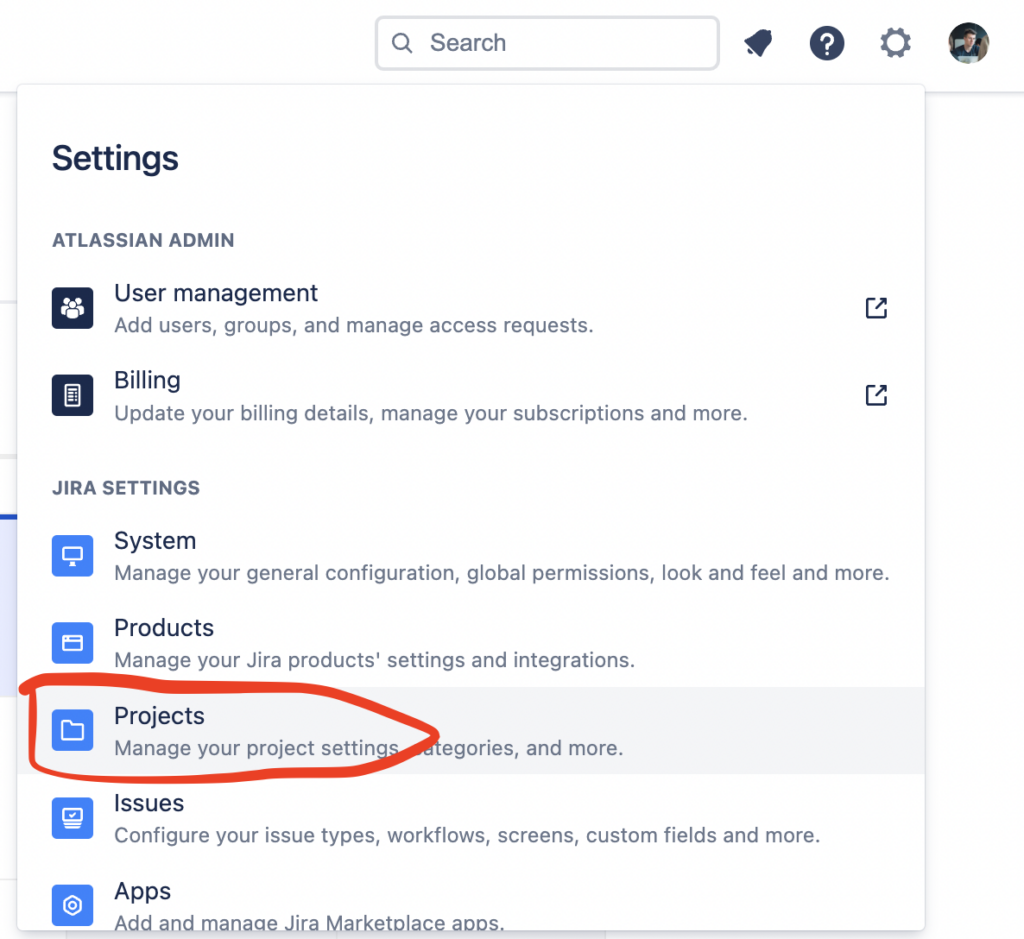Click the Billing document icon
1024x939 pixels.
pos(72,395)
